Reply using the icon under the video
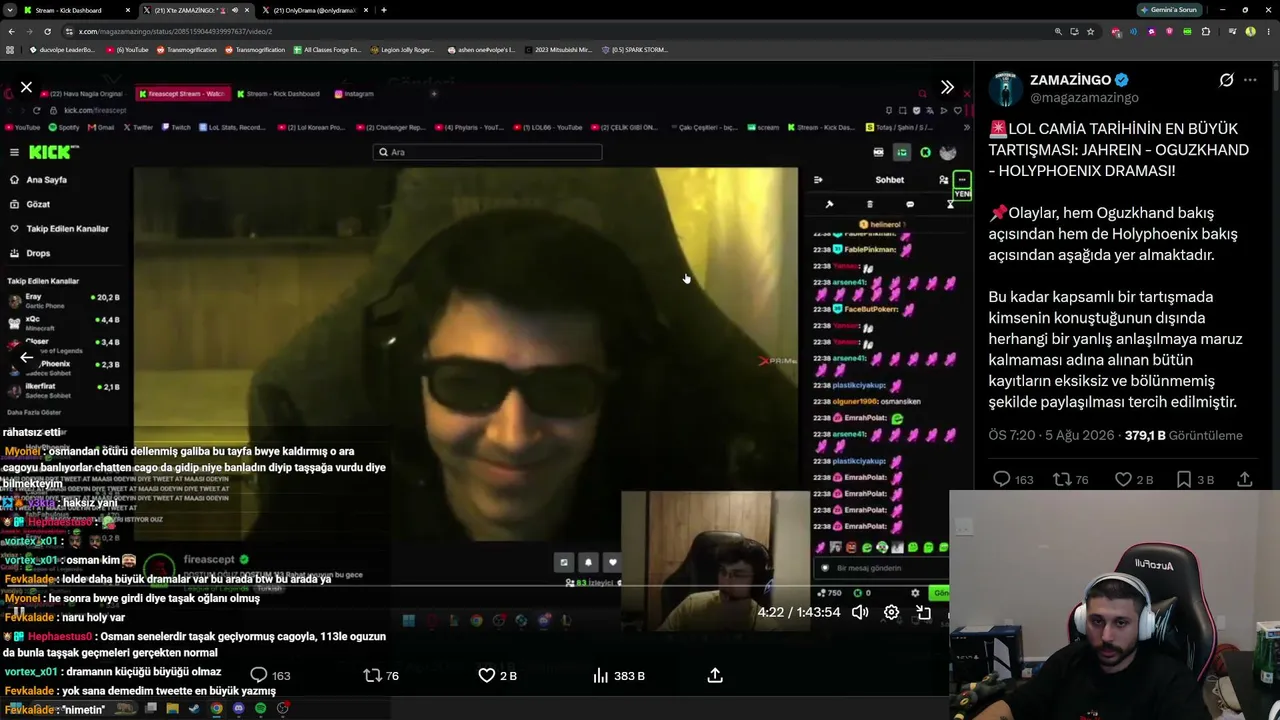Viewport: 1280px width, 720px height. coord(259,675)
